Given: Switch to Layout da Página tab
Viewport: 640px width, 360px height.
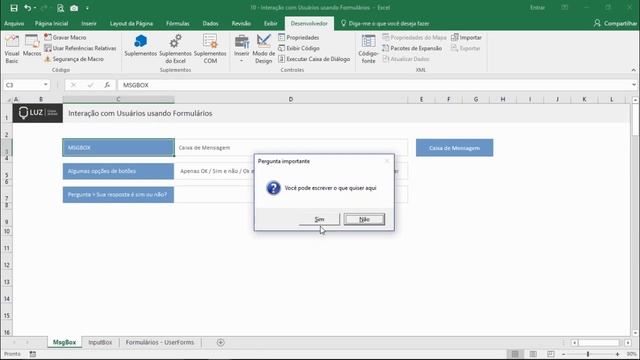Looking at the screenshot, I should tap(131, 24).
